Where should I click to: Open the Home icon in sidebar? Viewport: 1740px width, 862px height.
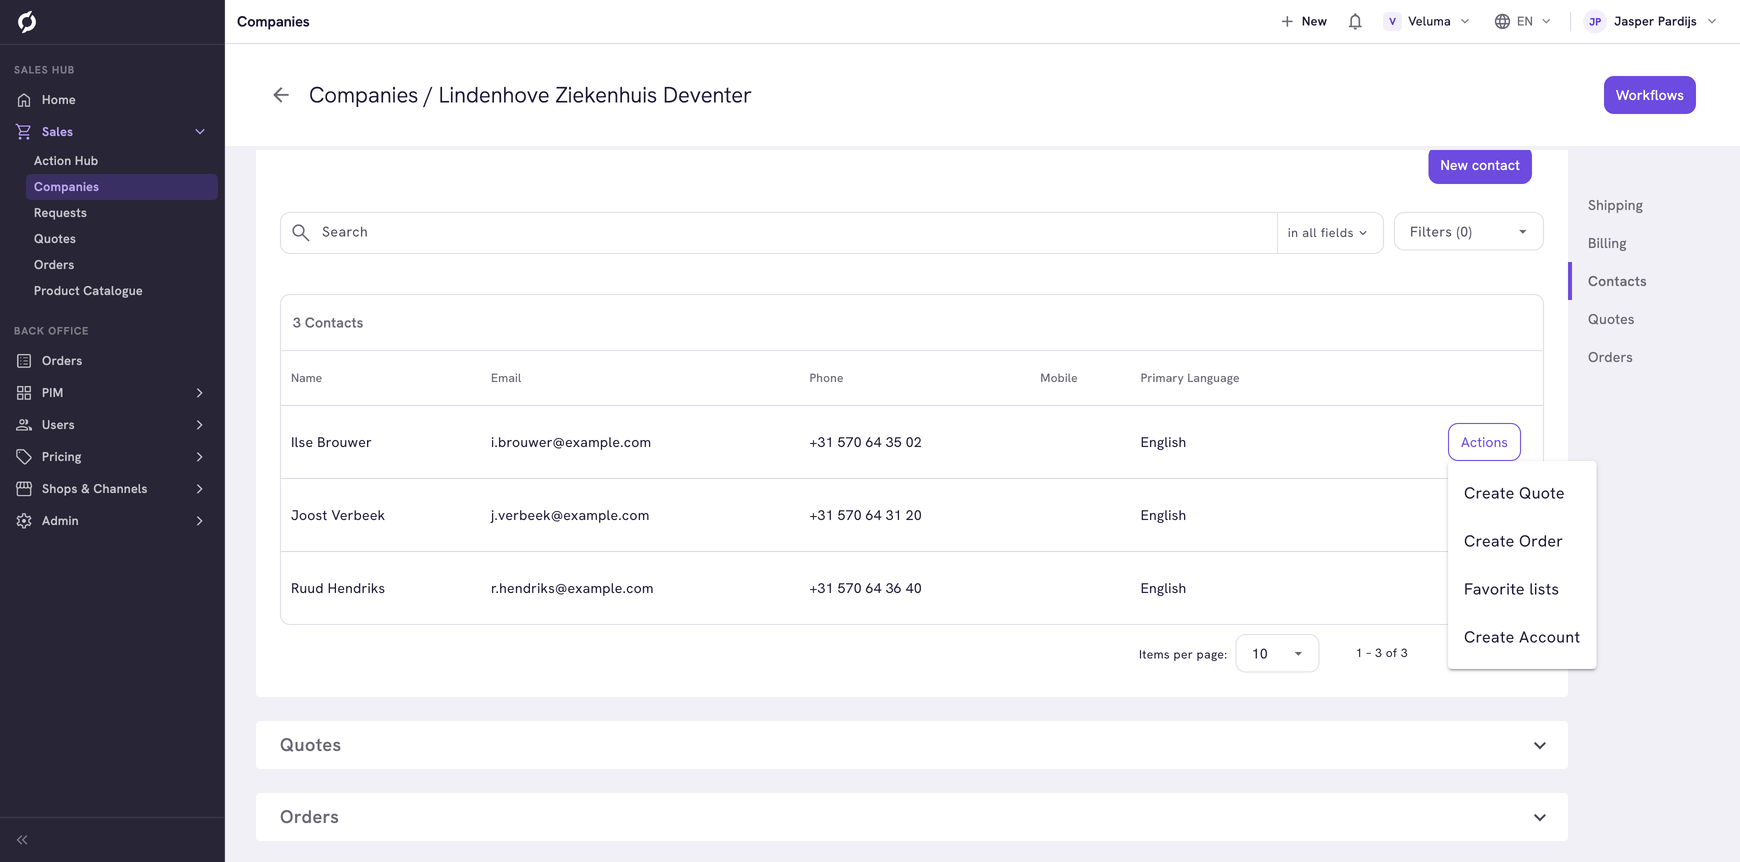(x=24, y=100)
